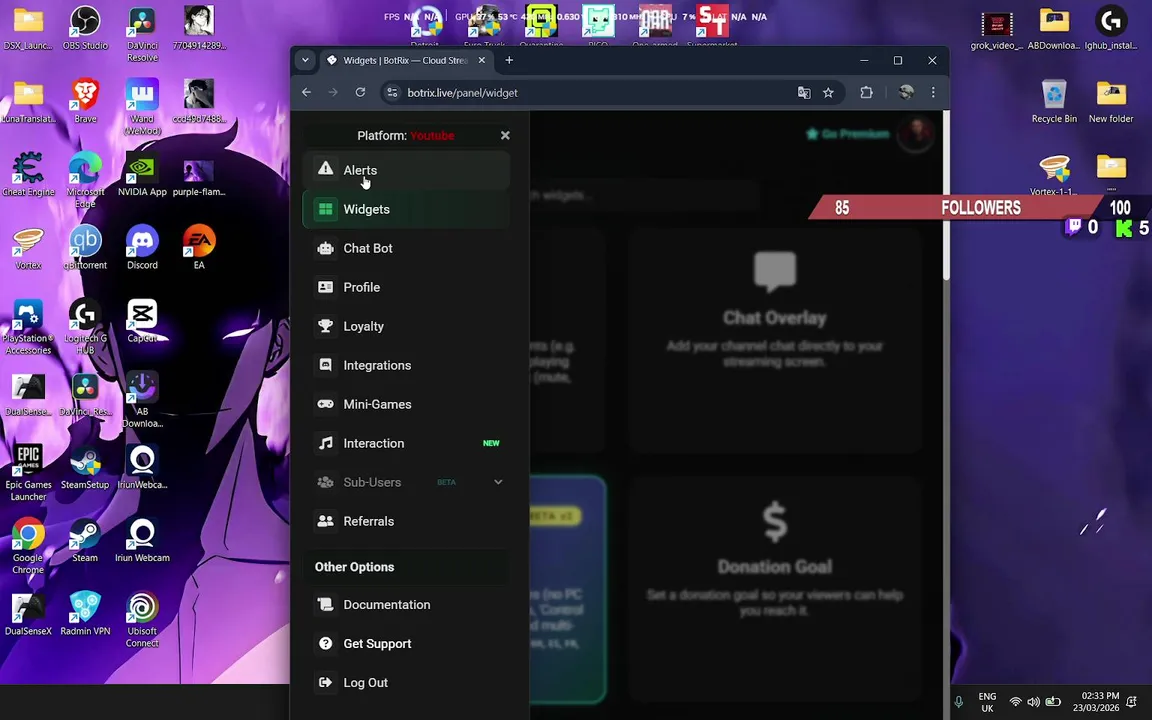
Task: Open the Loyalty section
Action: tap(406, 326)
